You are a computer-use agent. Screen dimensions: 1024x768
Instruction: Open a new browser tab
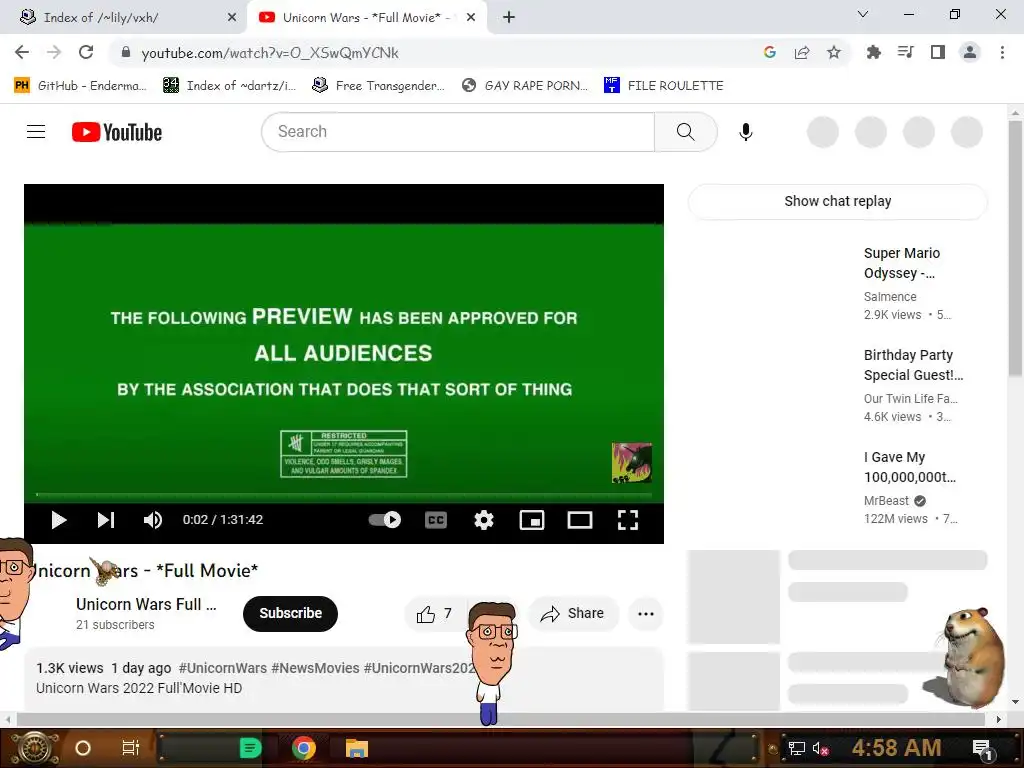coord(509,18)
